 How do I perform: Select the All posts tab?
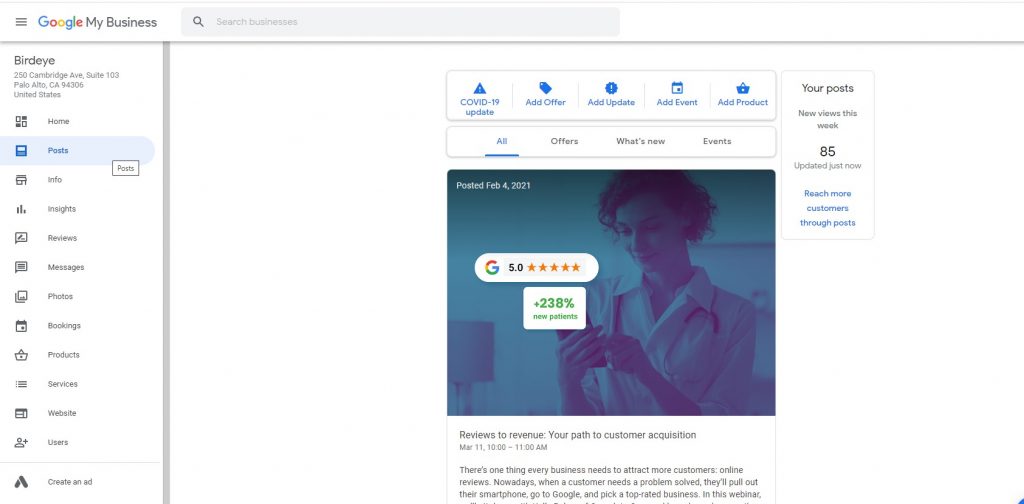point(502,141)
